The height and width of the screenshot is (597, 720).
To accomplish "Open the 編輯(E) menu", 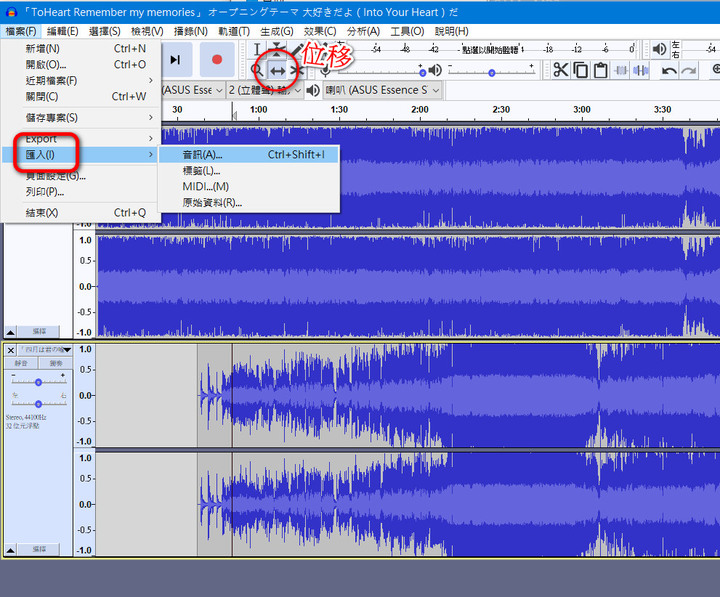I will (62, 31).
